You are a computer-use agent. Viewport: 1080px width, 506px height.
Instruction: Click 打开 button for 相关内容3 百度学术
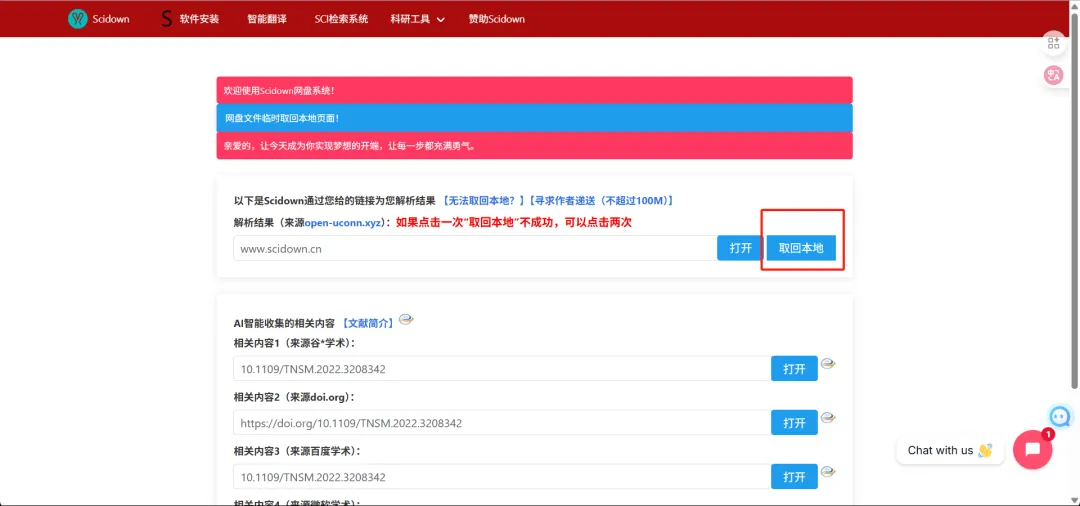pyautogui.click(x=794, y=476)
